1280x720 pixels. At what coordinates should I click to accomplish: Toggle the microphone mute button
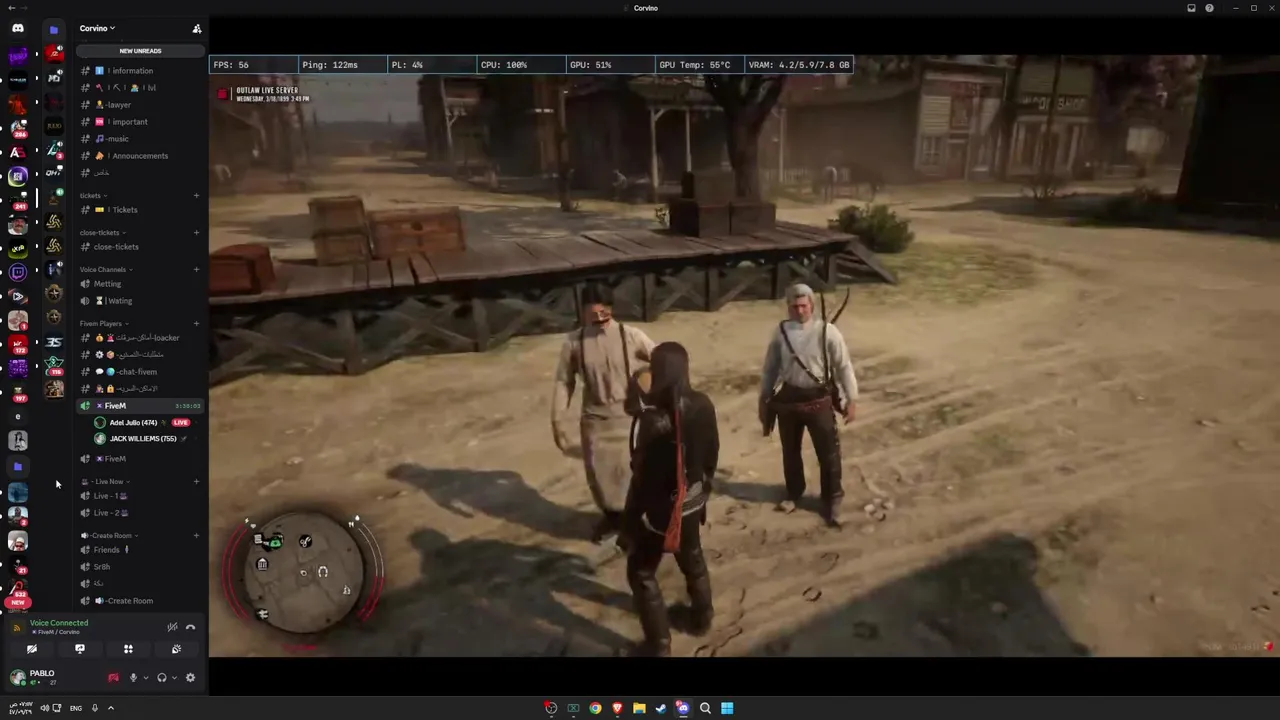133,678
